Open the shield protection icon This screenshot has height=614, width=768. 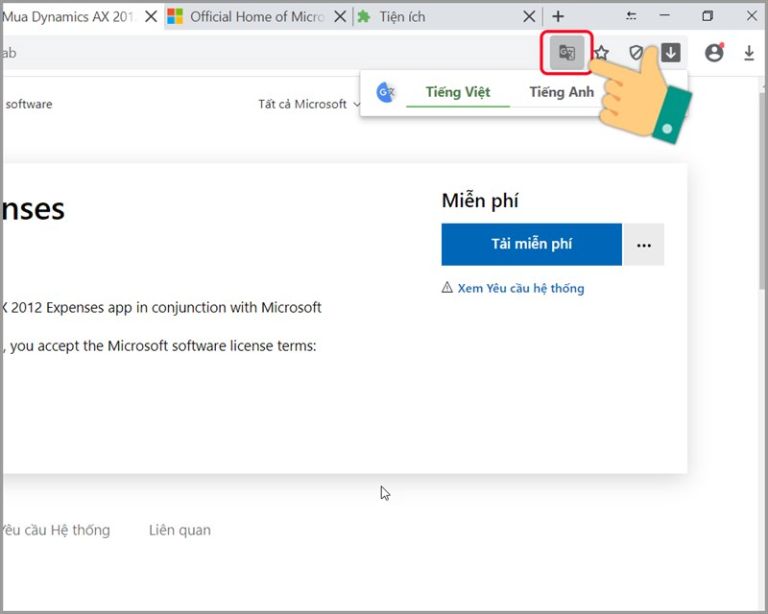(636, 52)
